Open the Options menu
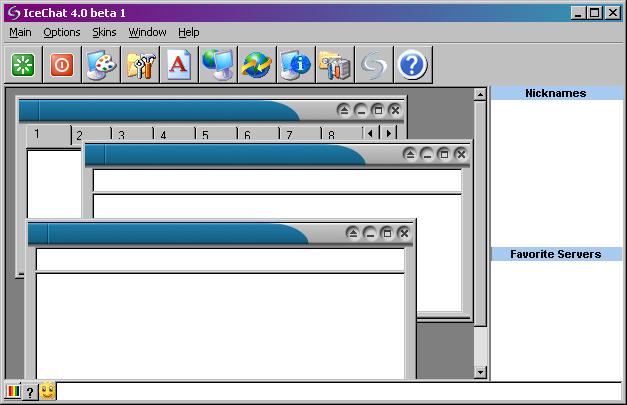Image resolution: width=627 pixels, height=405 pixels. click(62, 32)
